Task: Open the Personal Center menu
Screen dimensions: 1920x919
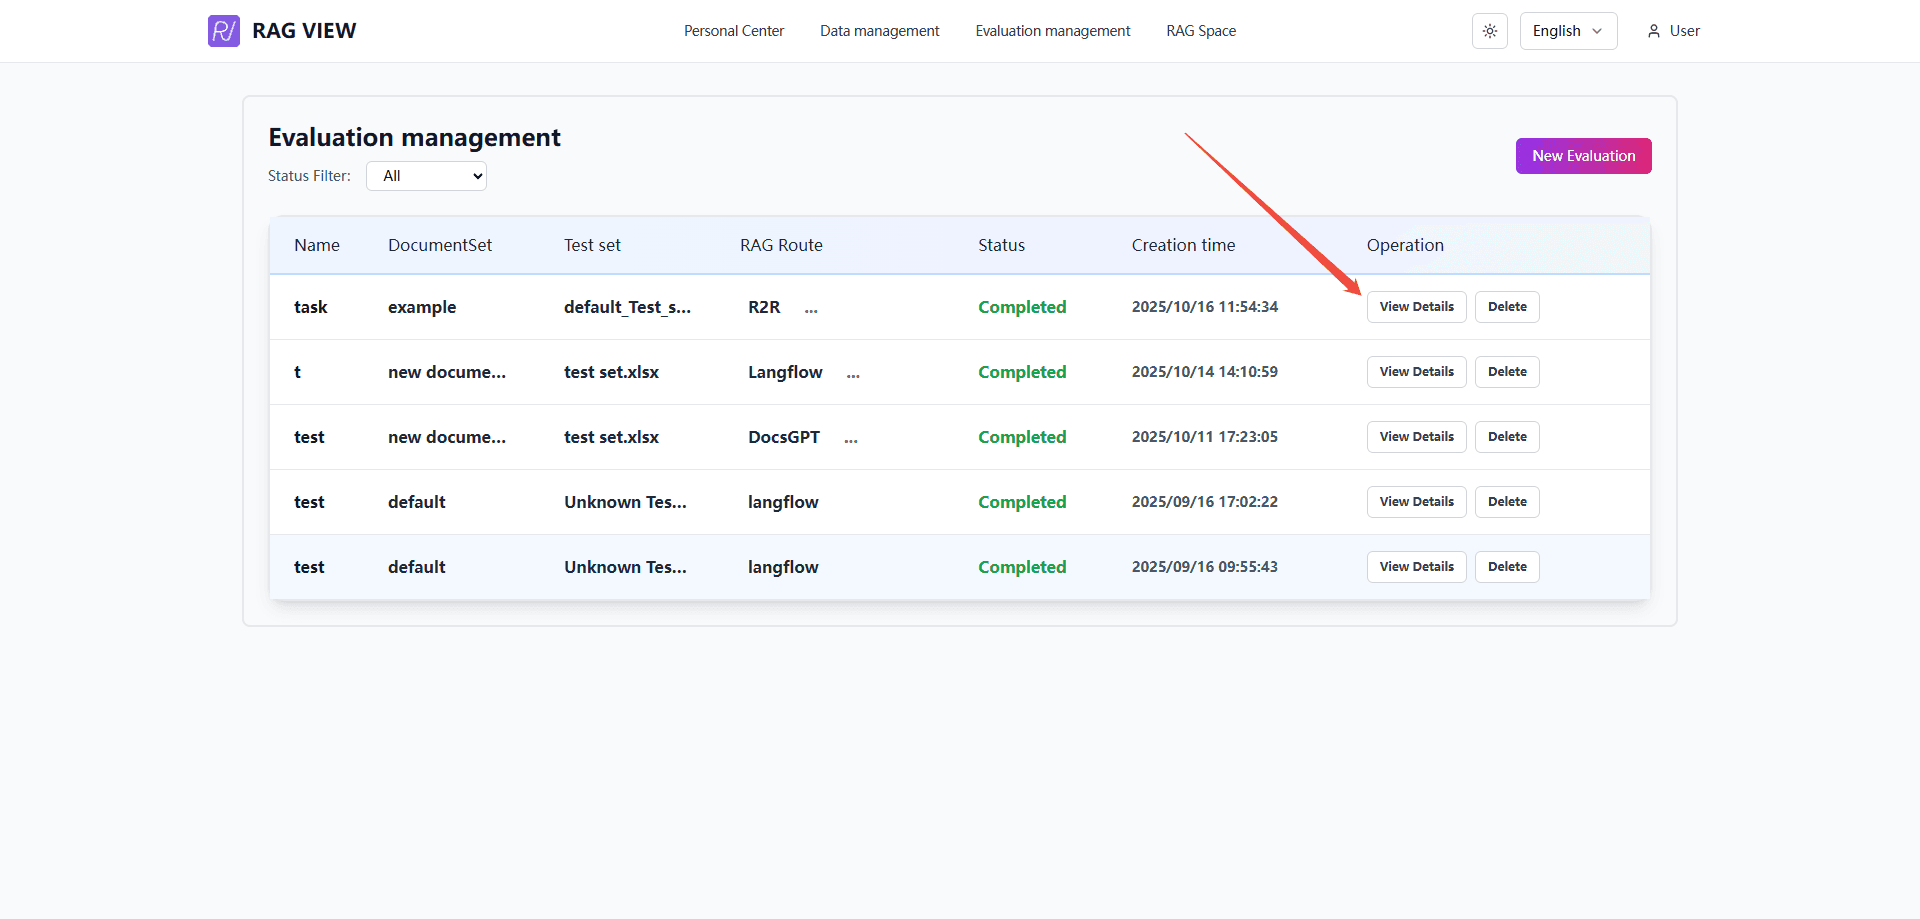Action: tap(733, 31)
